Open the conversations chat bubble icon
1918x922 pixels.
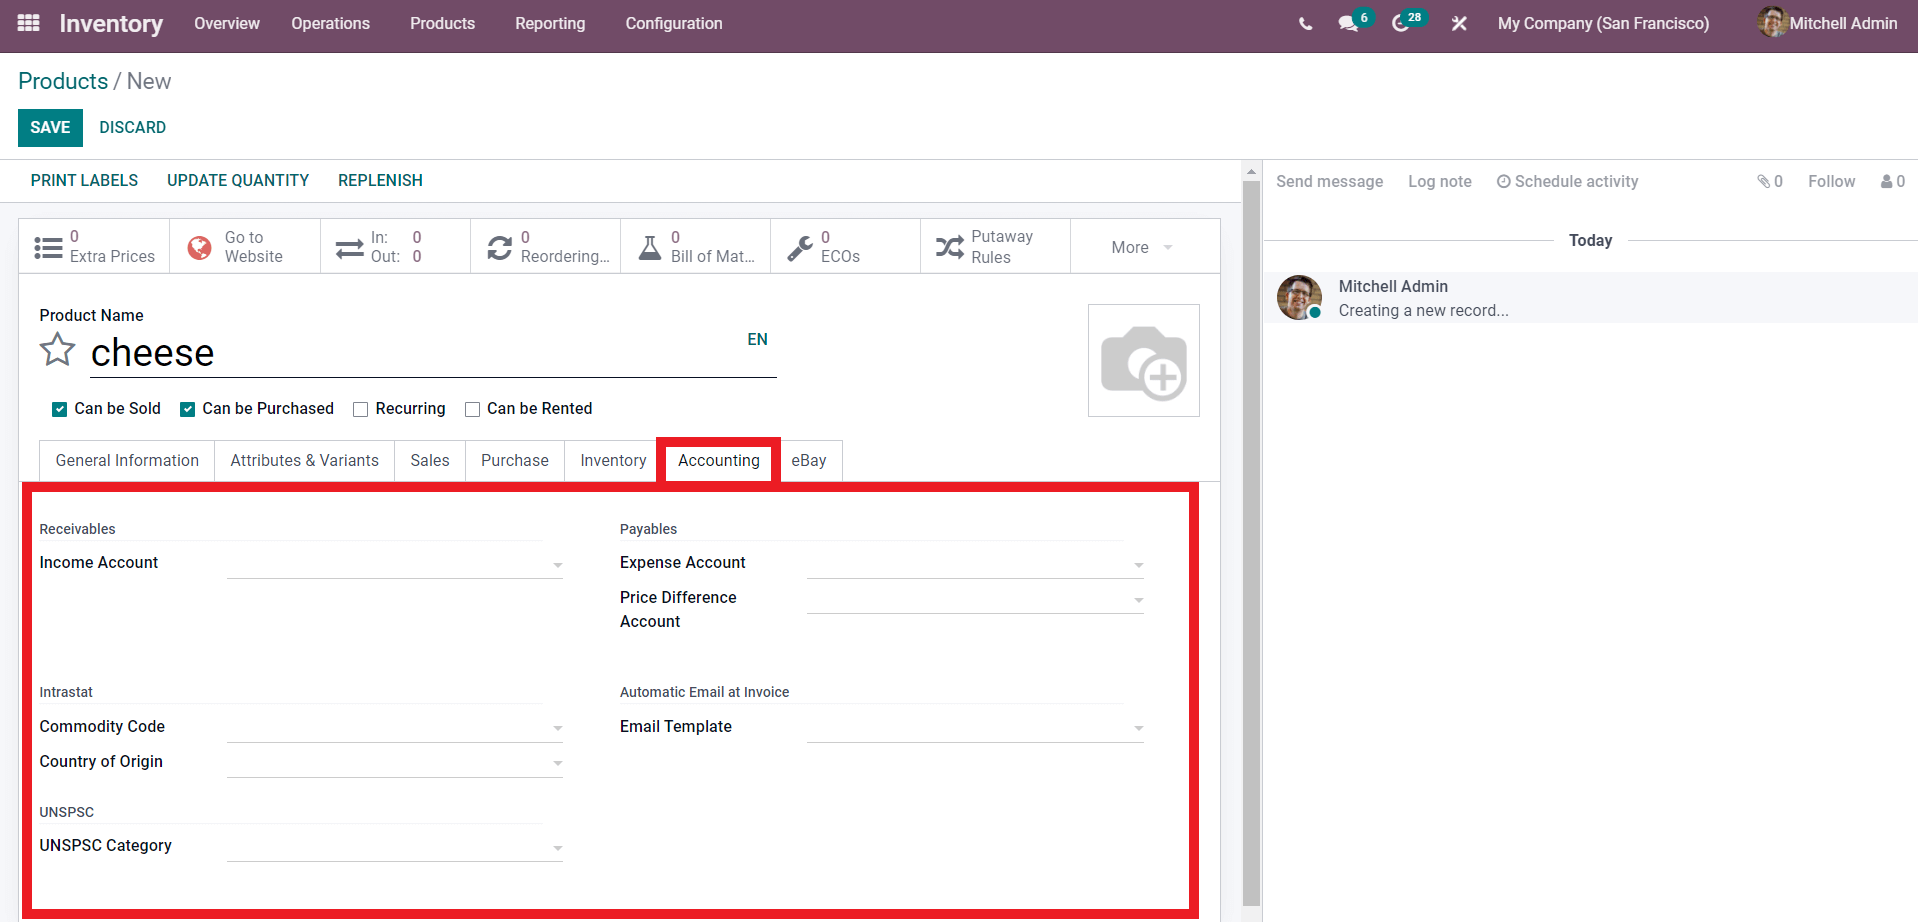coord(1348,23)
